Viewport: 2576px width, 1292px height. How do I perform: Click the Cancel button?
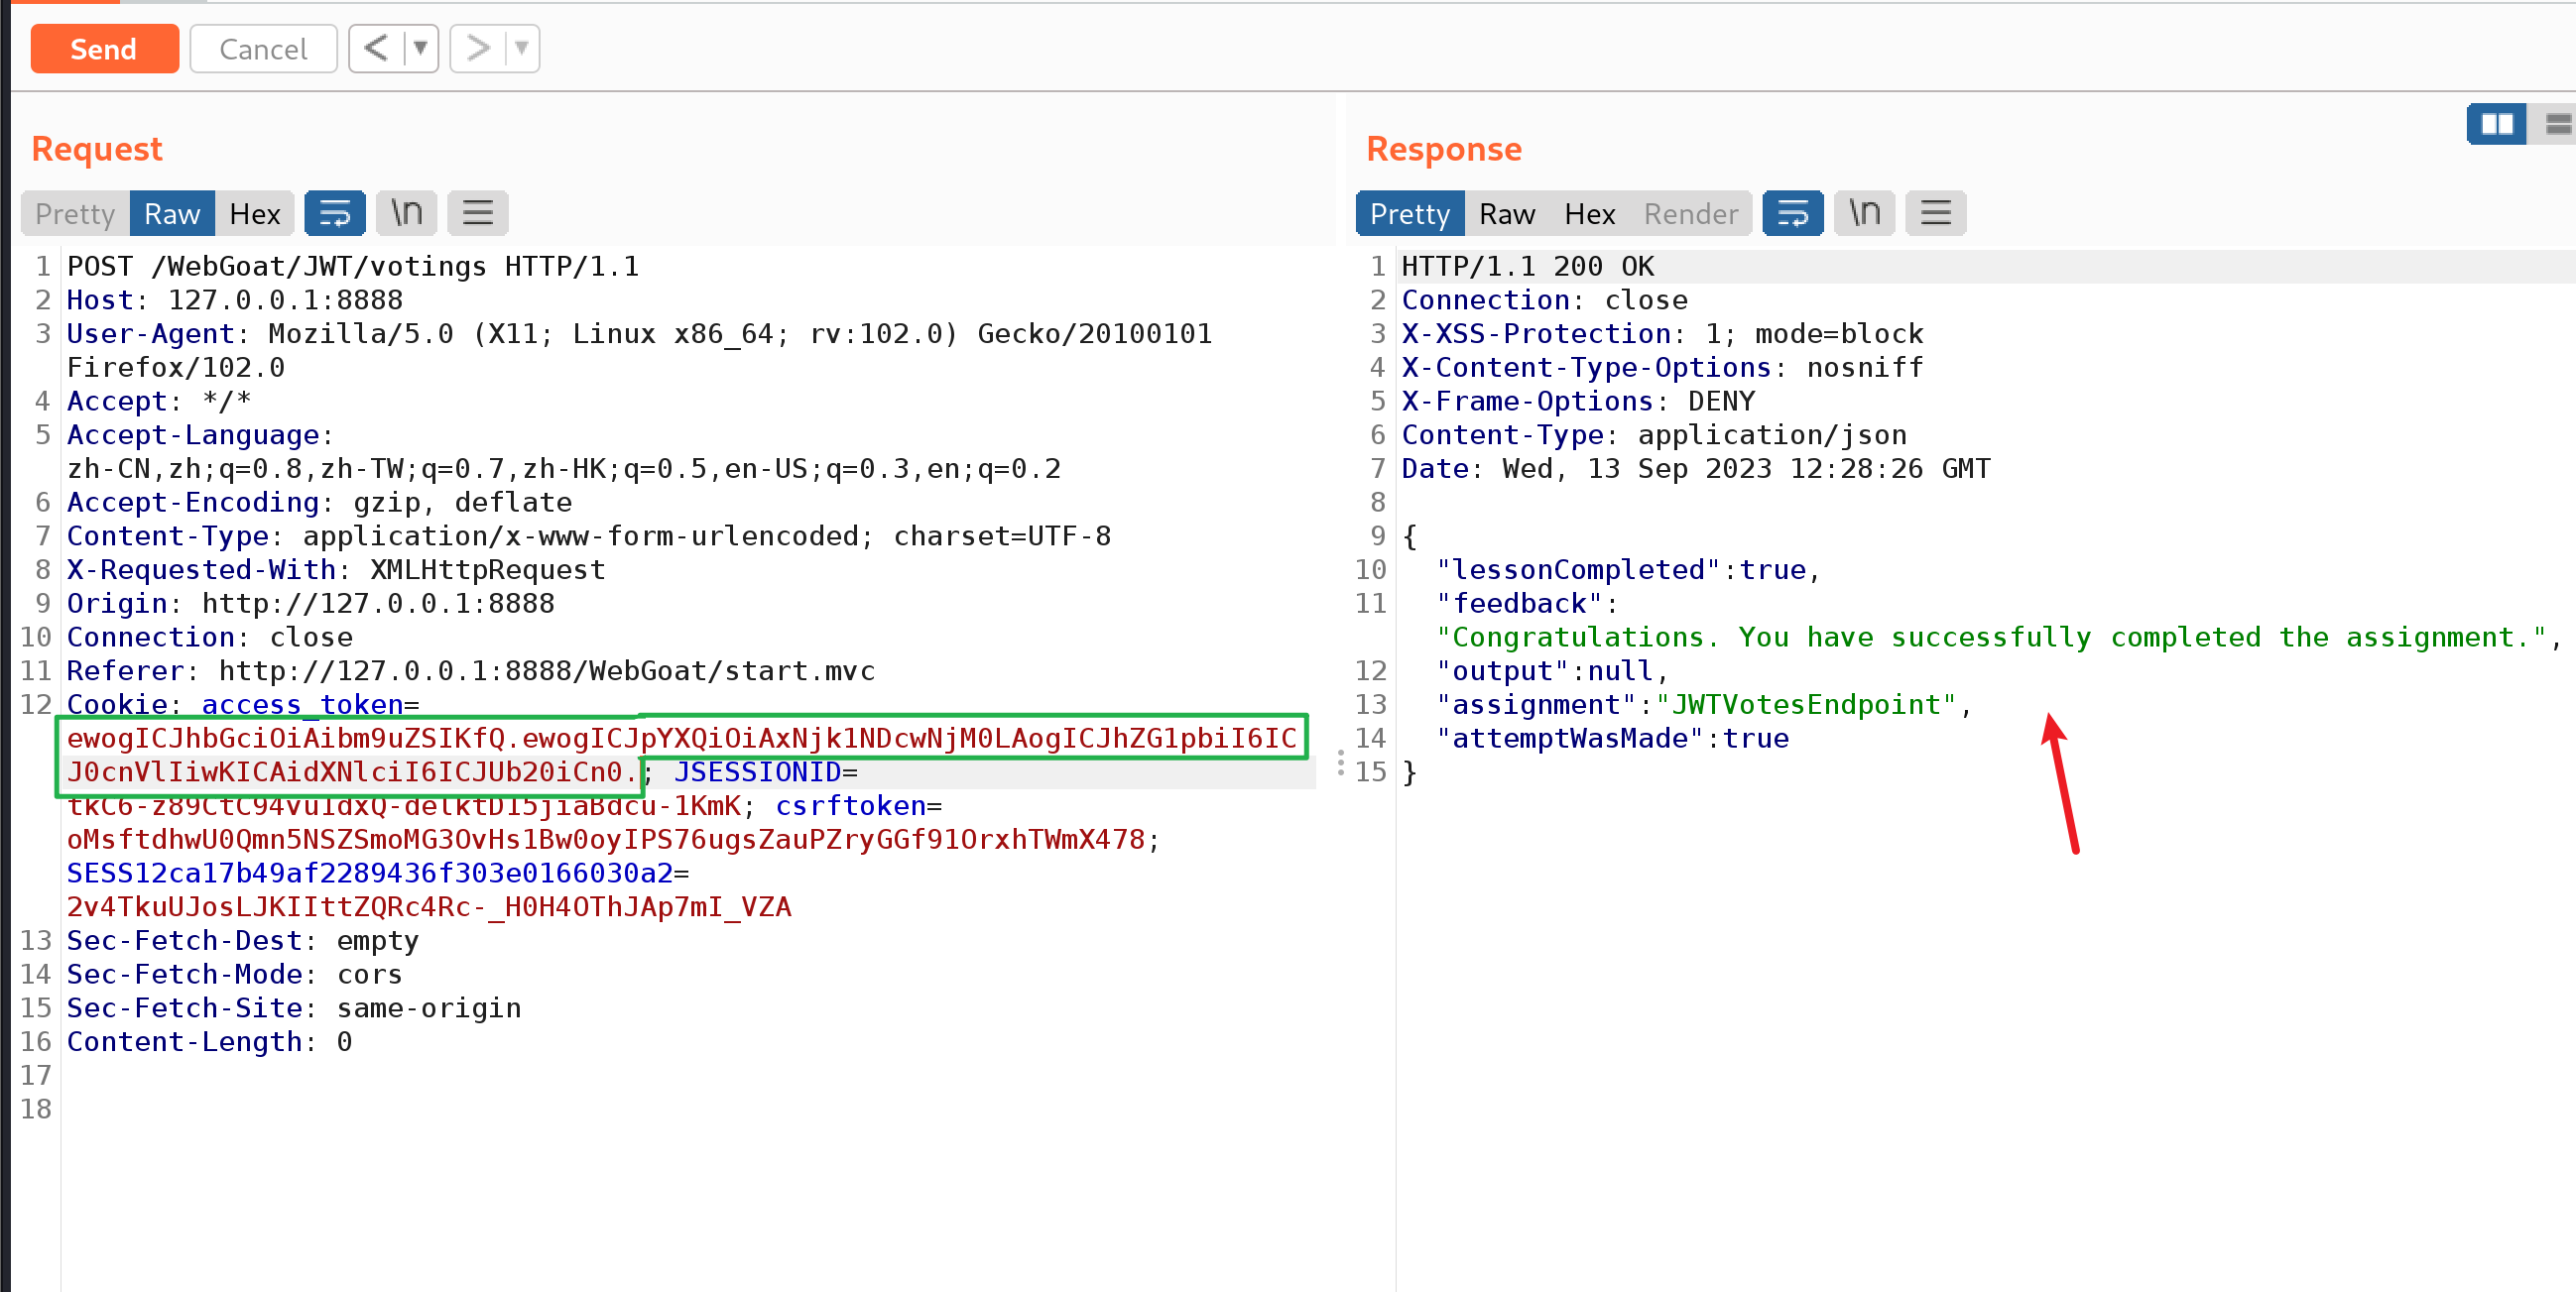tap(263, 49)
